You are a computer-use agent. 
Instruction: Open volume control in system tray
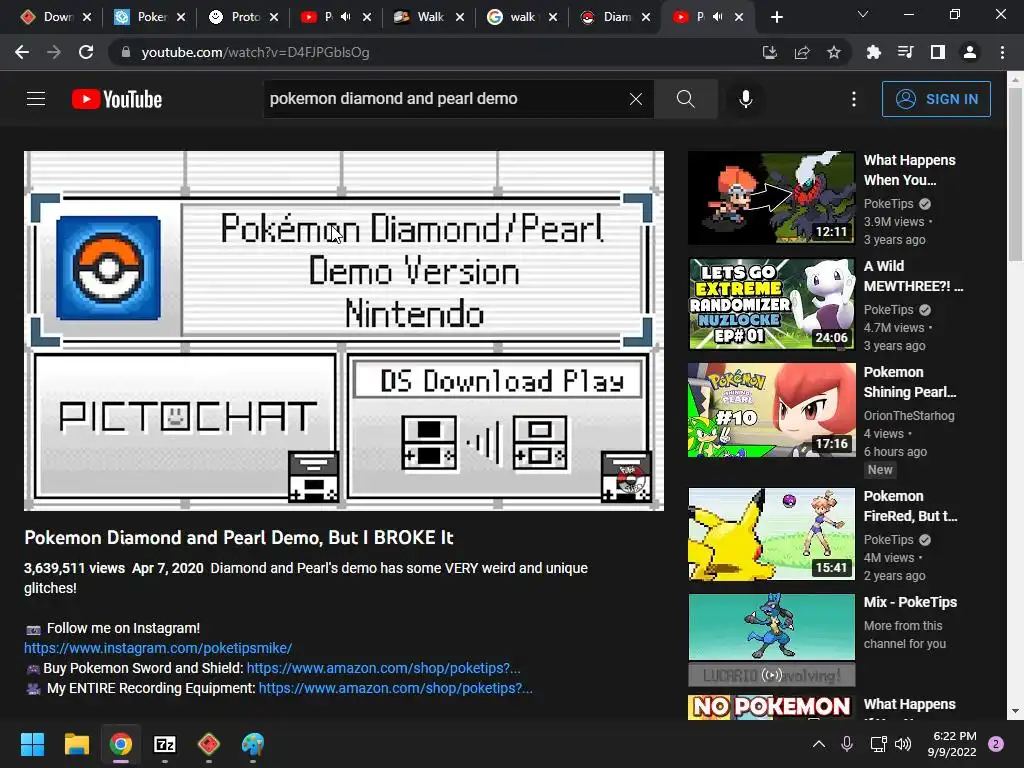point(903,744)
